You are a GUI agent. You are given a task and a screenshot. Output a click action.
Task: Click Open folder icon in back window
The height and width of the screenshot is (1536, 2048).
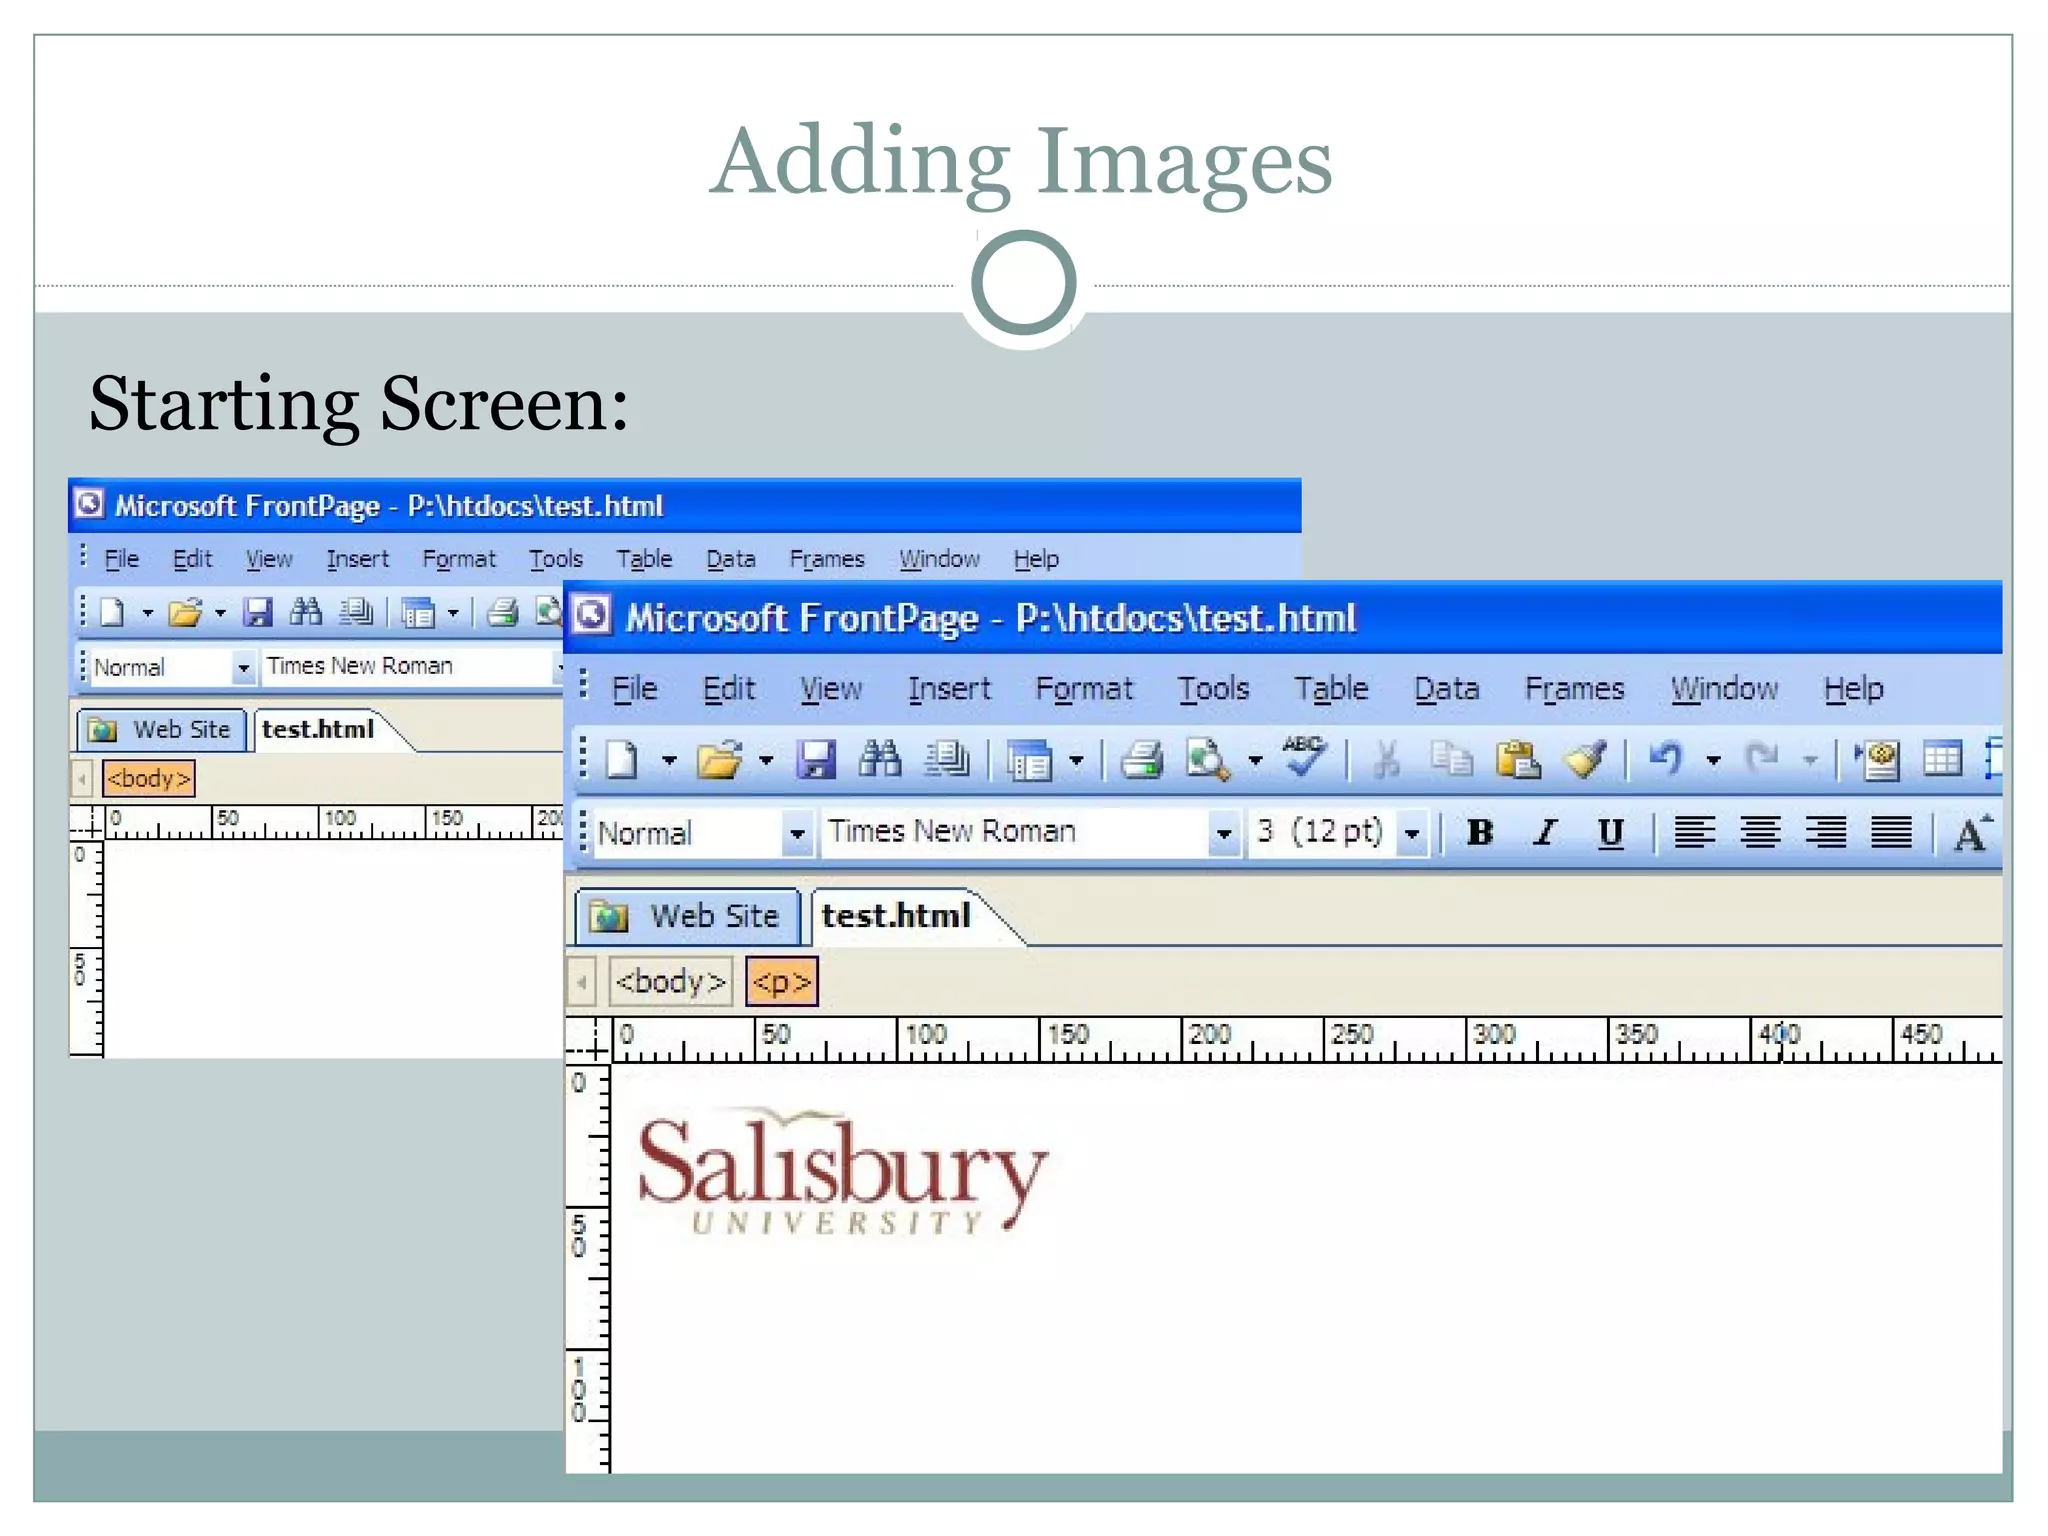click(185, 612)
